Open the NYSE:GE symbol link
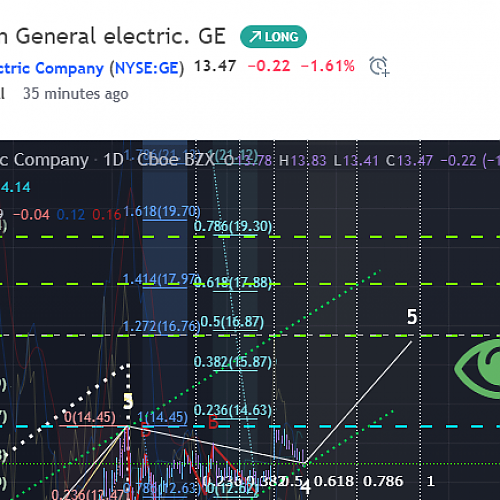The image size is (500, 500). point(147,68)
